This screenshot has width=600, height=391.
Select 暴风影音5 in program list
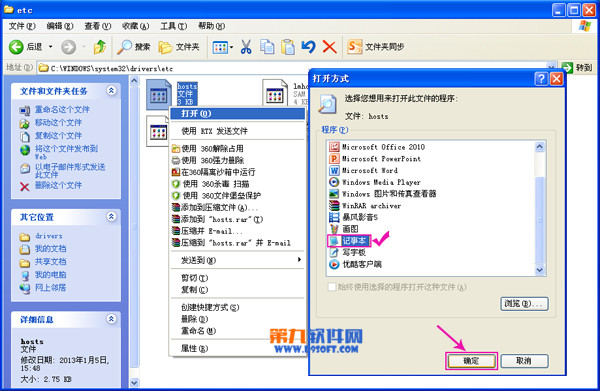coord(354,217)
